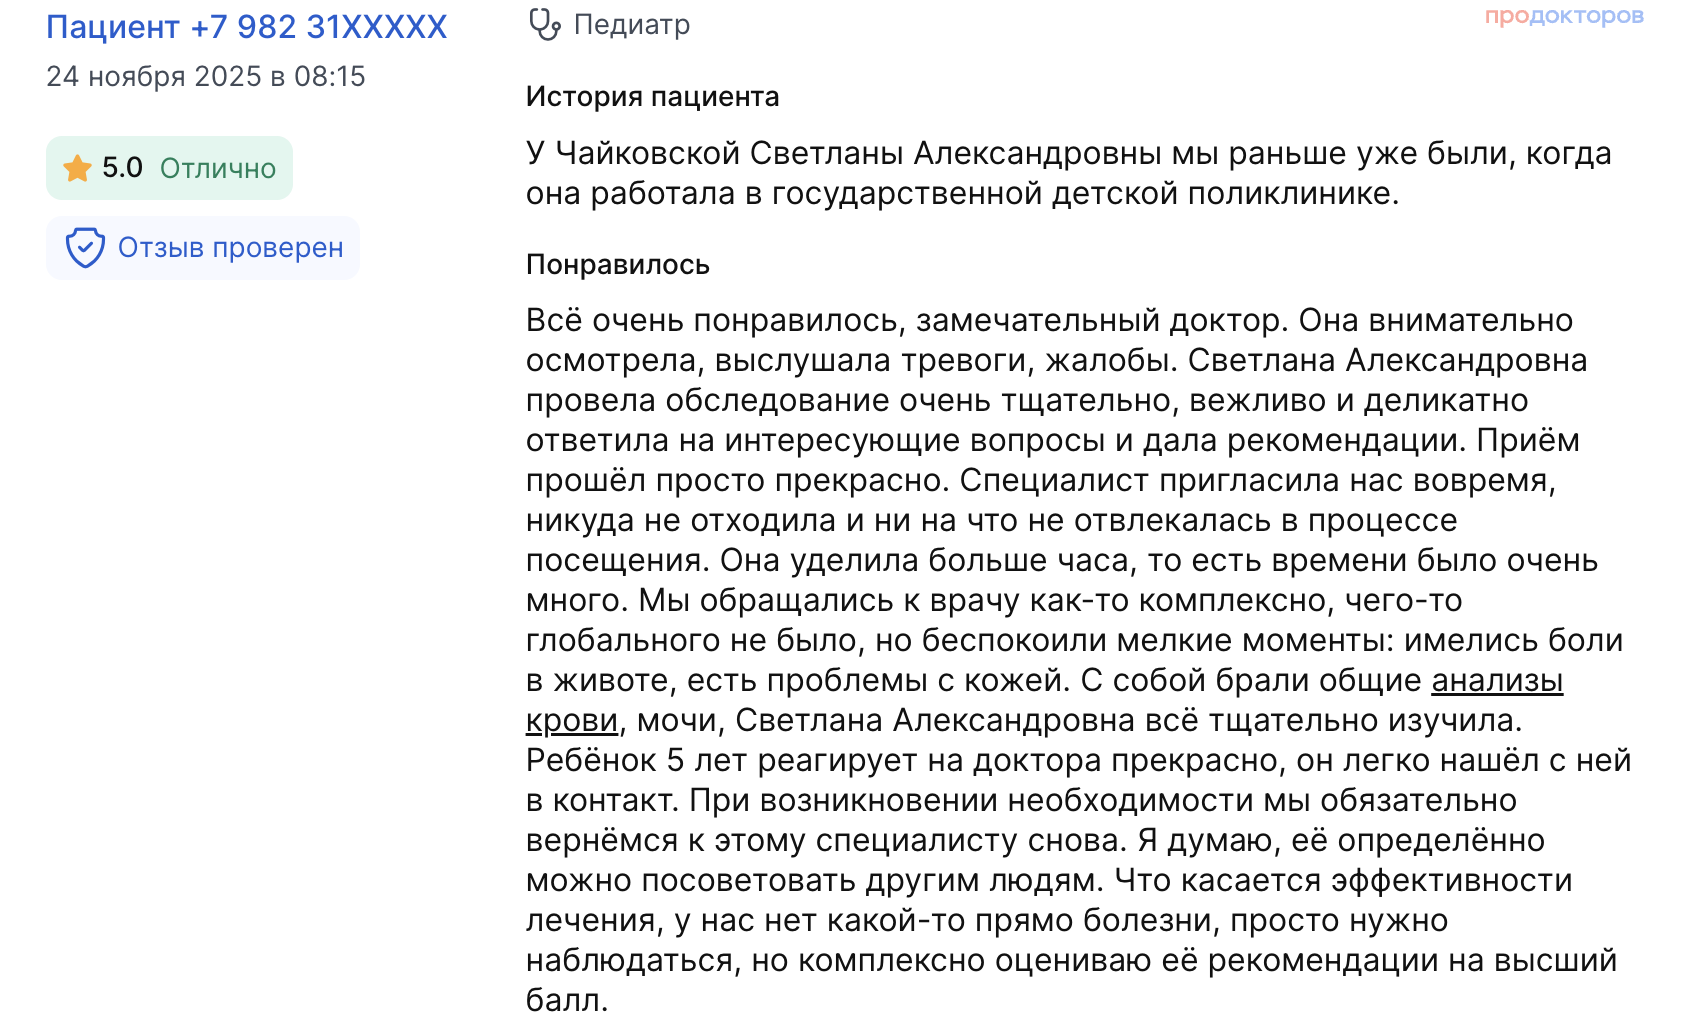The height and width of the screenshot is (1032, 1682).
Task: Click the stethoscope icon beside Педиатр
Action: [544, 25]
